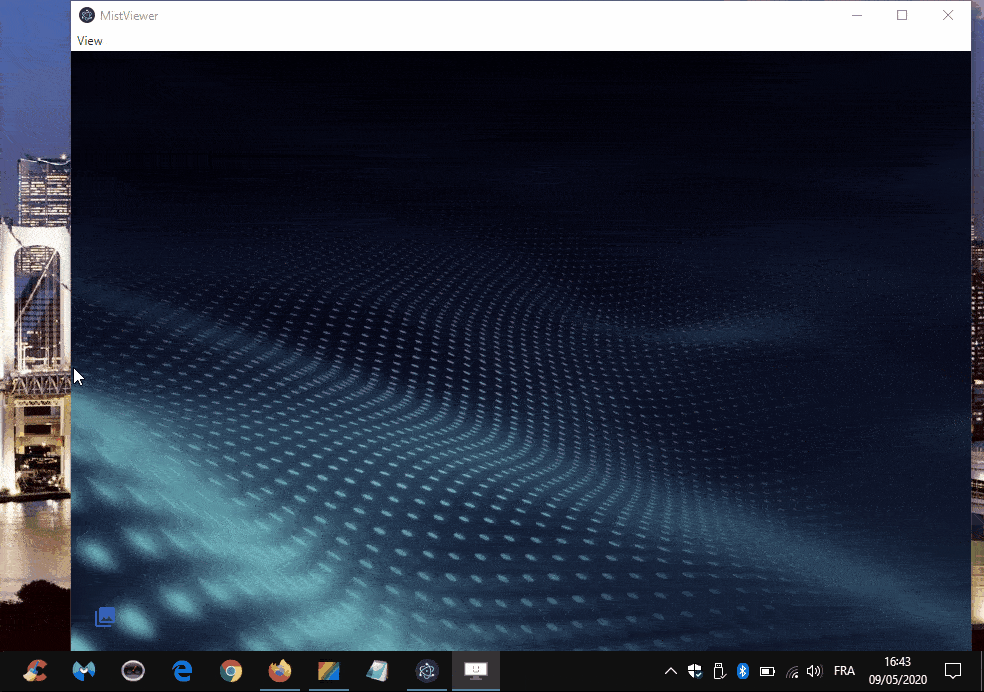Open Windows Security shield tray icon
Viewport: 984px width, 692px height.
[x=695, y=671]
